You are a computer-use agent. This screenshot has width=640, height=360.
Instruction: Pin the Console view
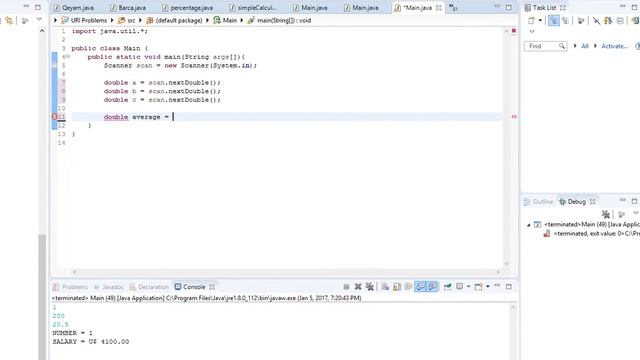448,287
